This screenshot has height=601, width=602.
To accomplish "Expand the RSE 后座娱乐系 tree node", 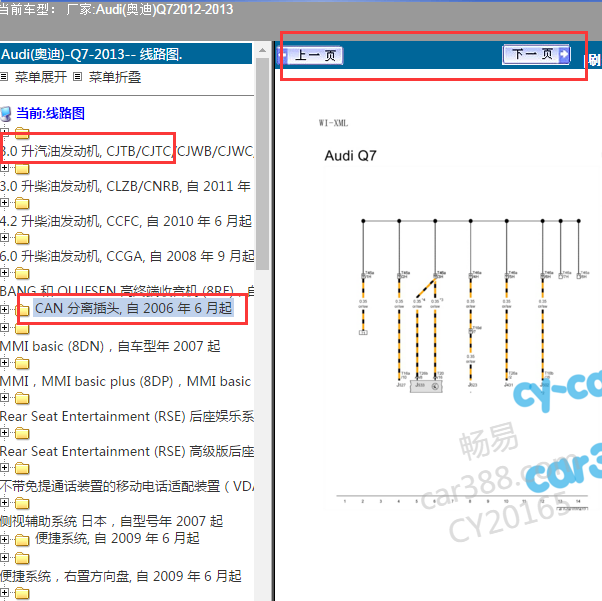I will 4,397.
